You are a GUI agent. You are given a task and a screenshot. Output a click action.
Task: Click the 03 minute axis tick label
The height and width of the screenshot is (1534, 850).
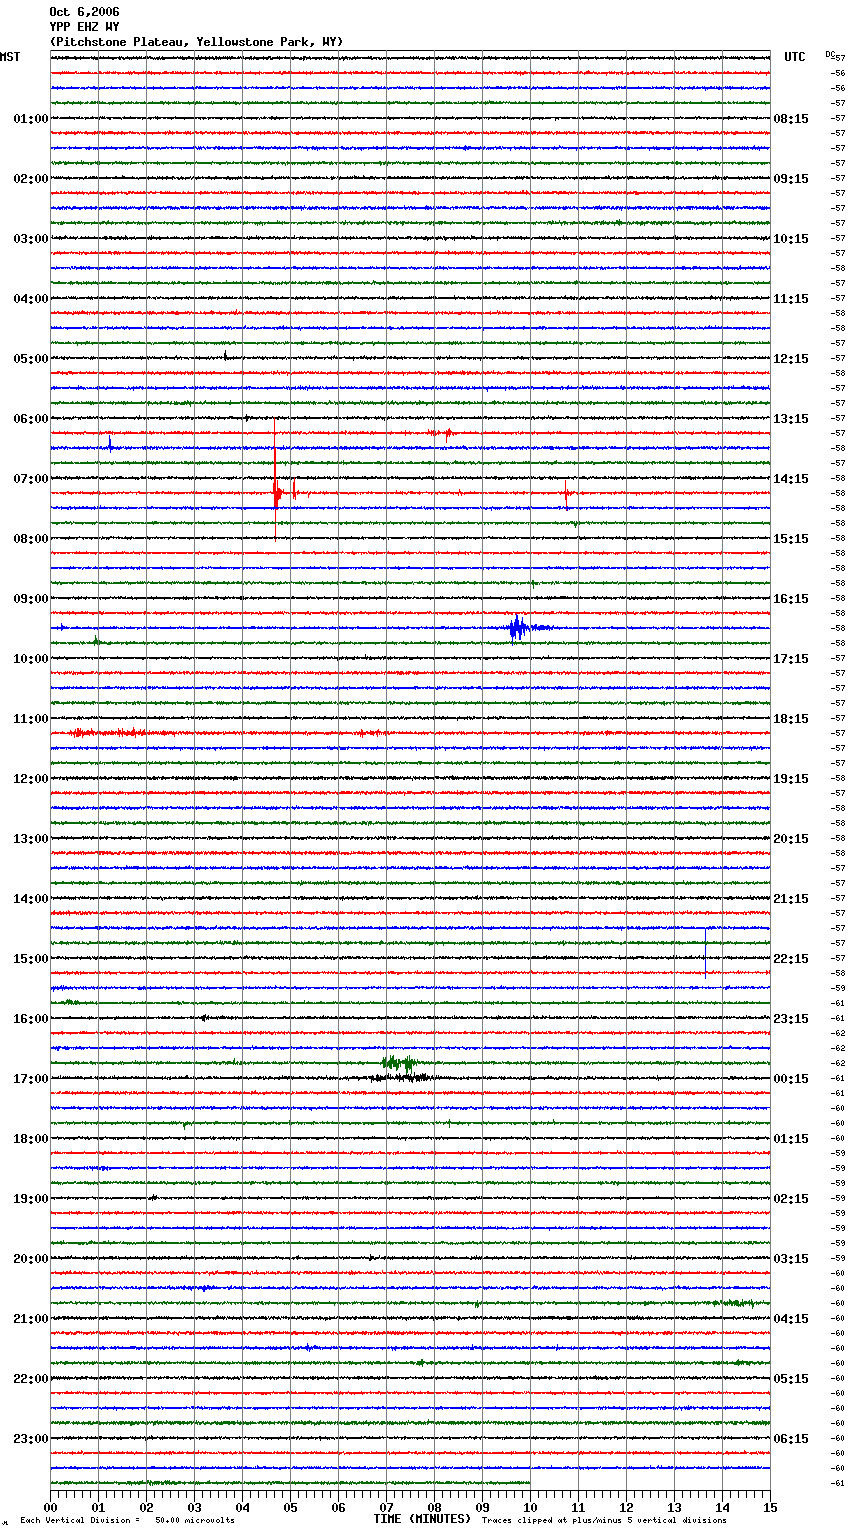(194, 1507)
